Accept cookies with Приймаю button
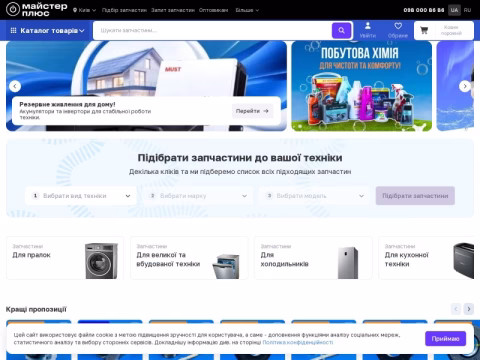This screenshot has height=360, width=480. (445, 339)
